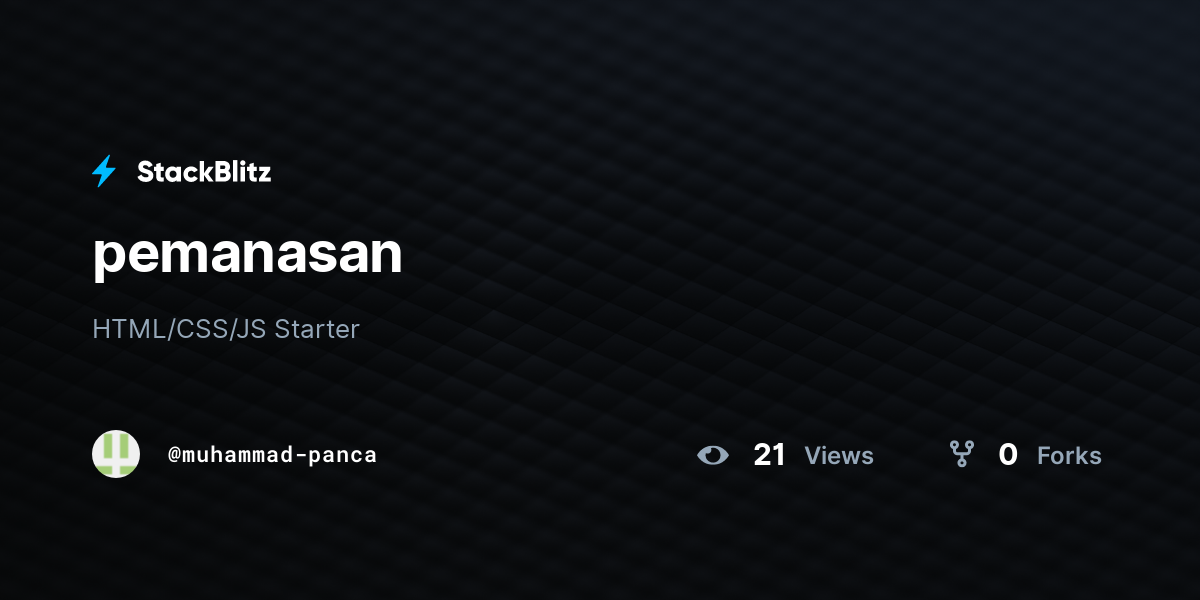Click the fork count number 0
The image size is (1200, 600).
[1008, 455]
